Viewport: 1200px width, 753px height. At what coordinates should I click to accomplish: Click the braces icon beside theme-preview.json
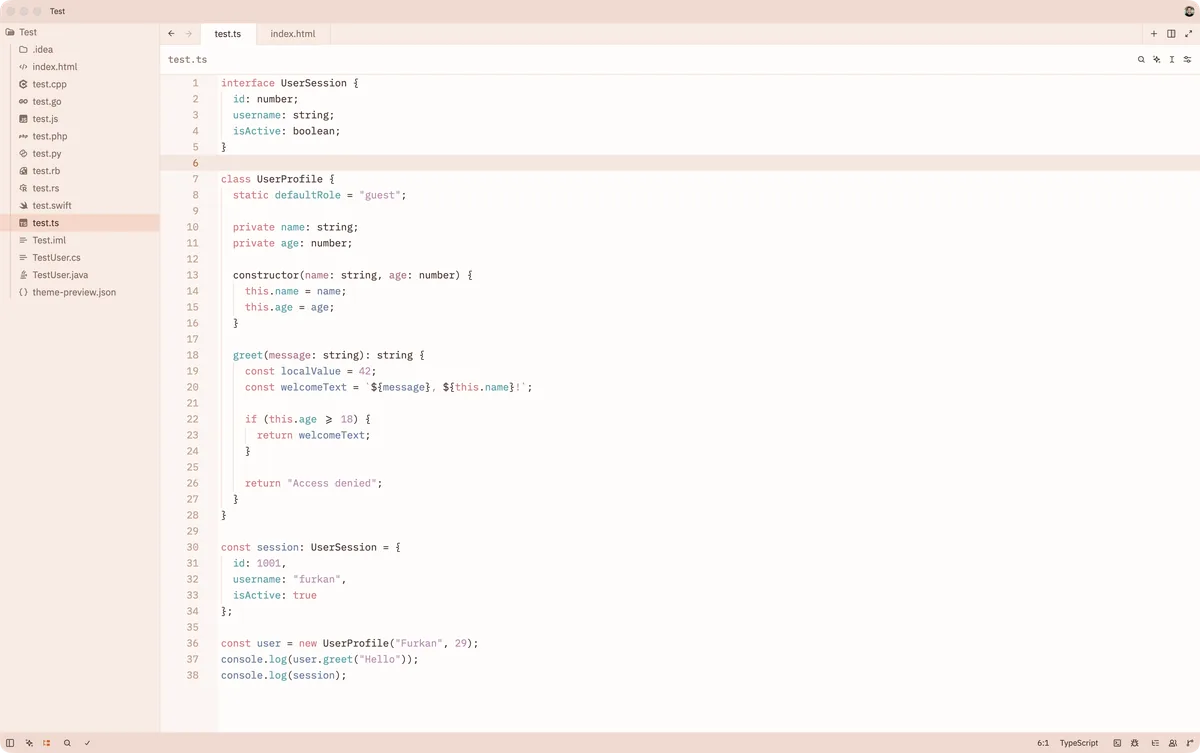pos(23,292)
